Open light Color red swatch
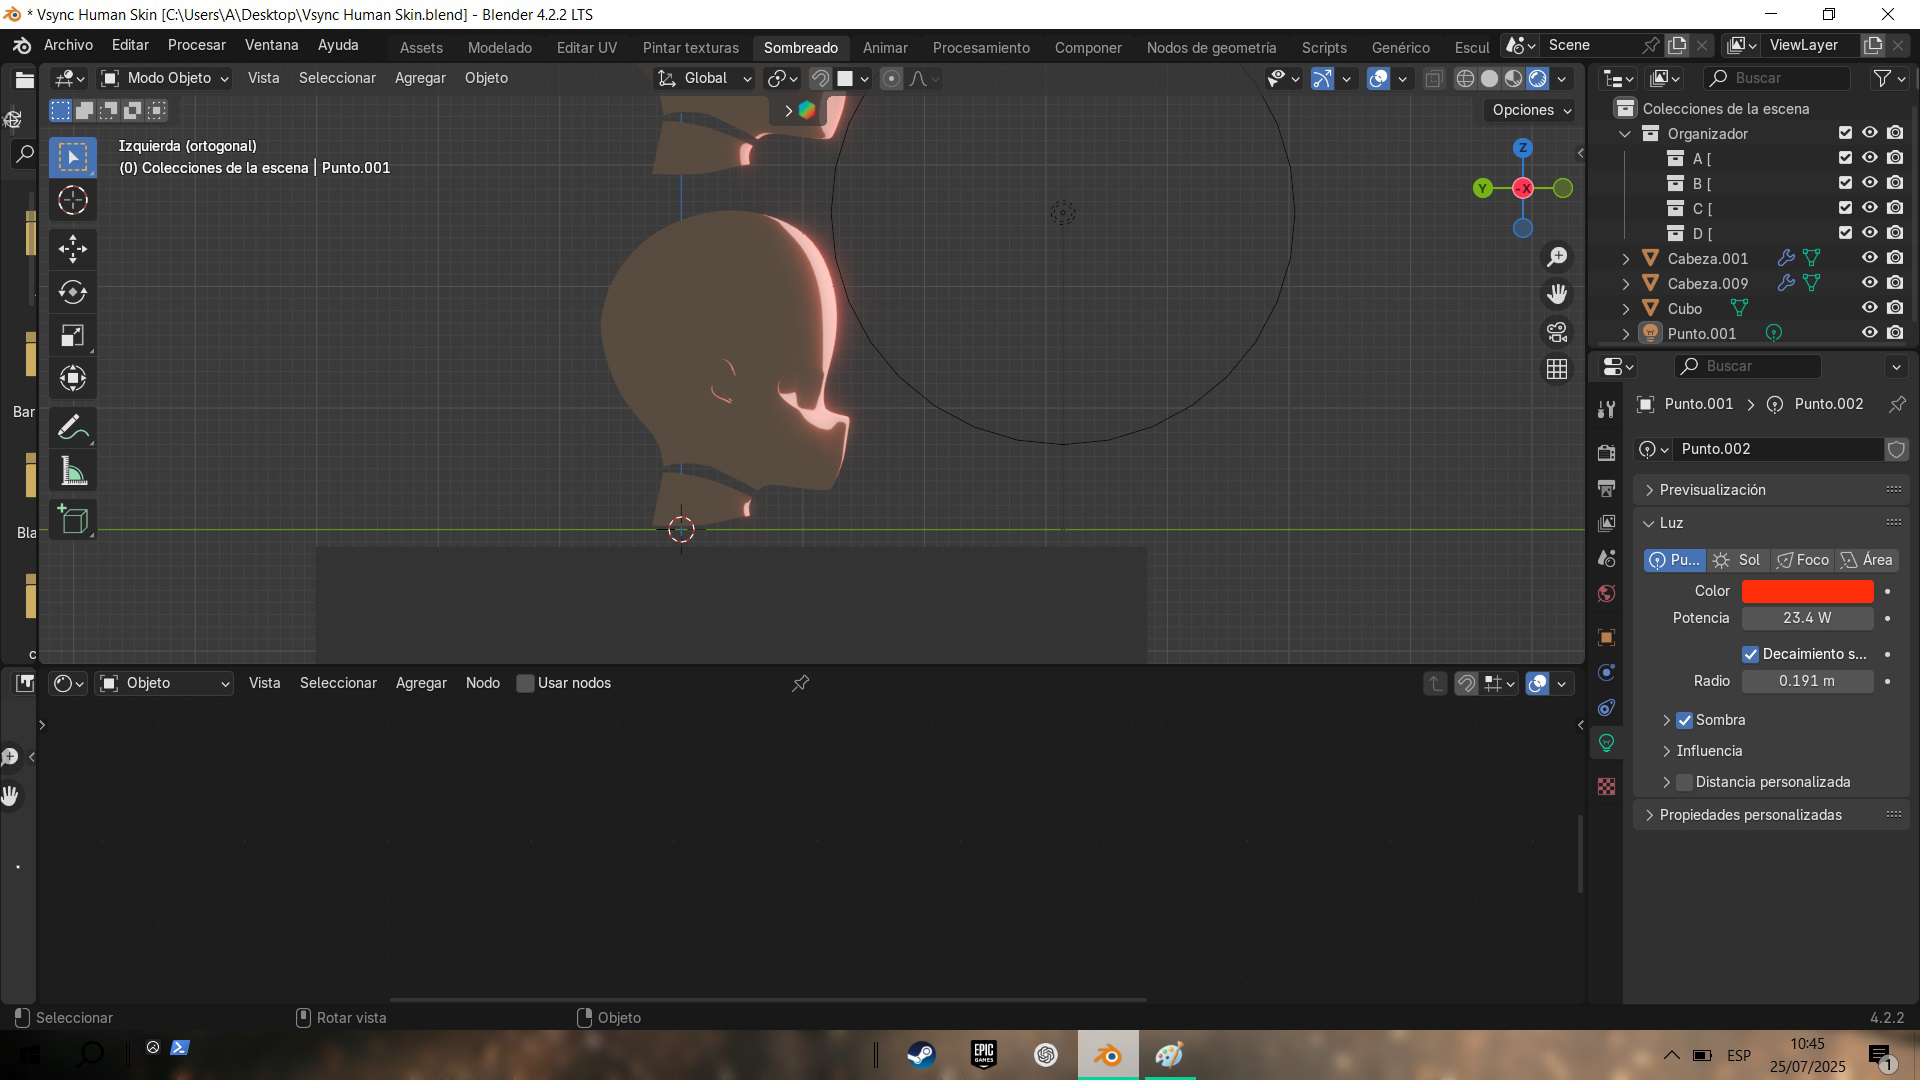The width and height of the screenshot is (1924, 1088). pos(1811,593)
